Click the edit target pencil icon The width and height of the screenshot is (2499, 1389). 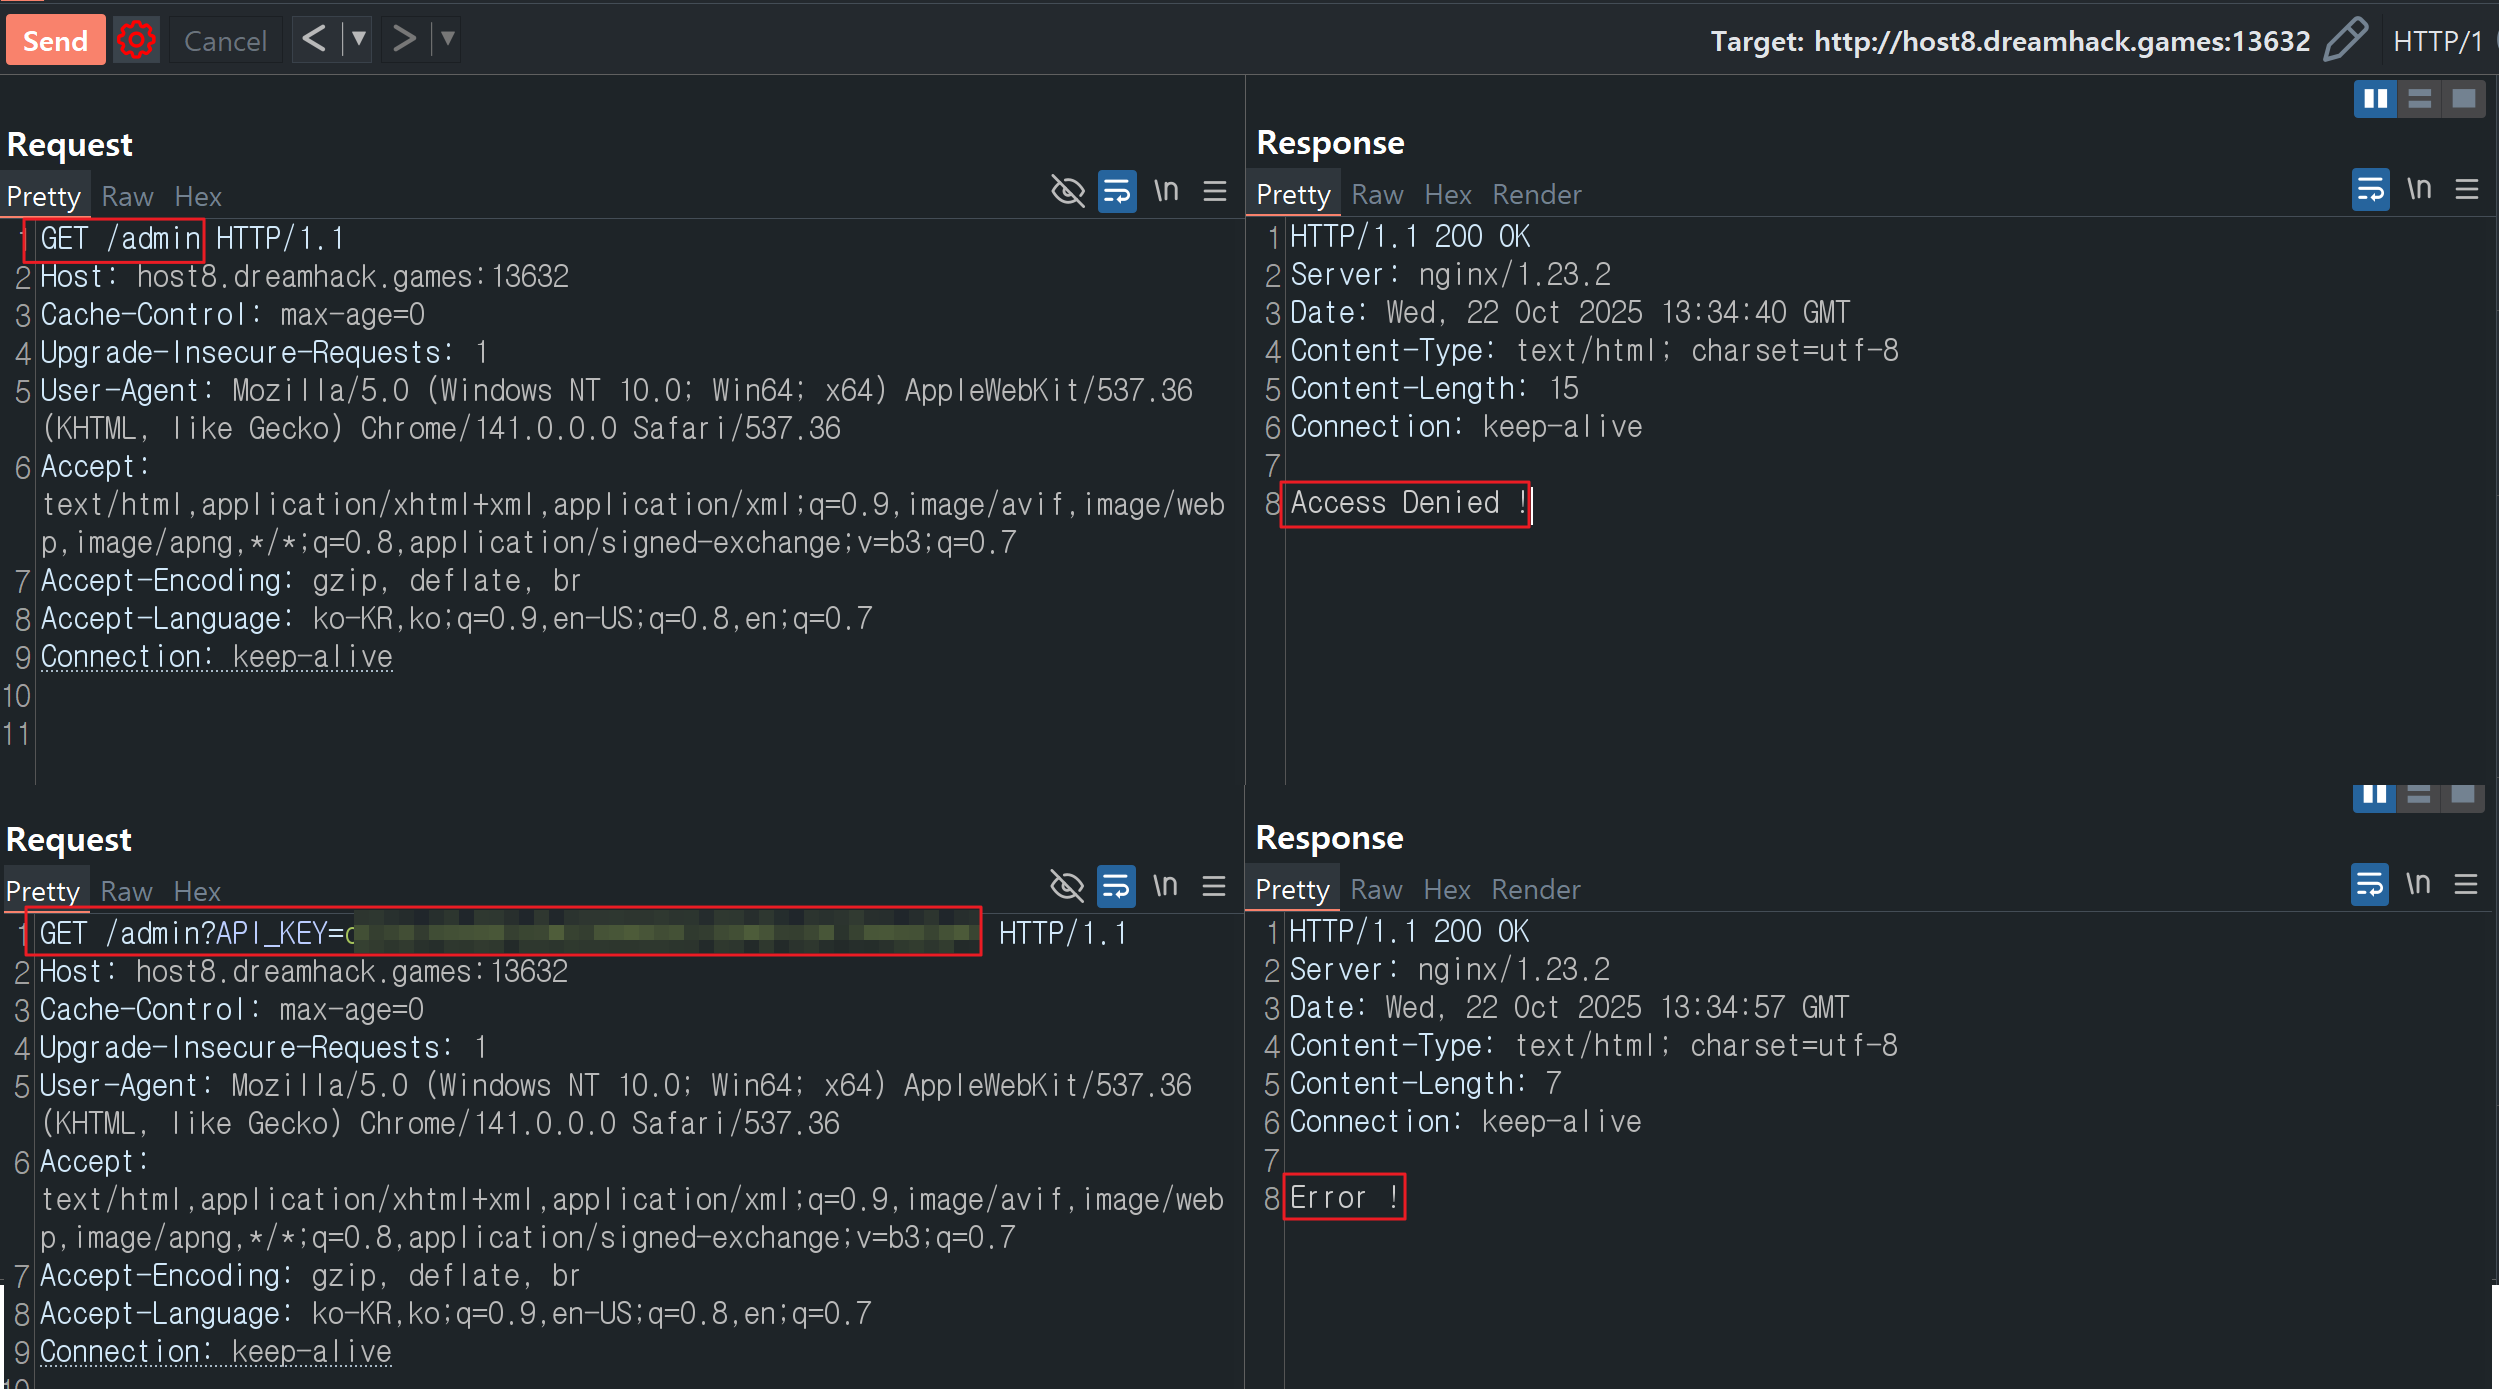(2345, 40)
